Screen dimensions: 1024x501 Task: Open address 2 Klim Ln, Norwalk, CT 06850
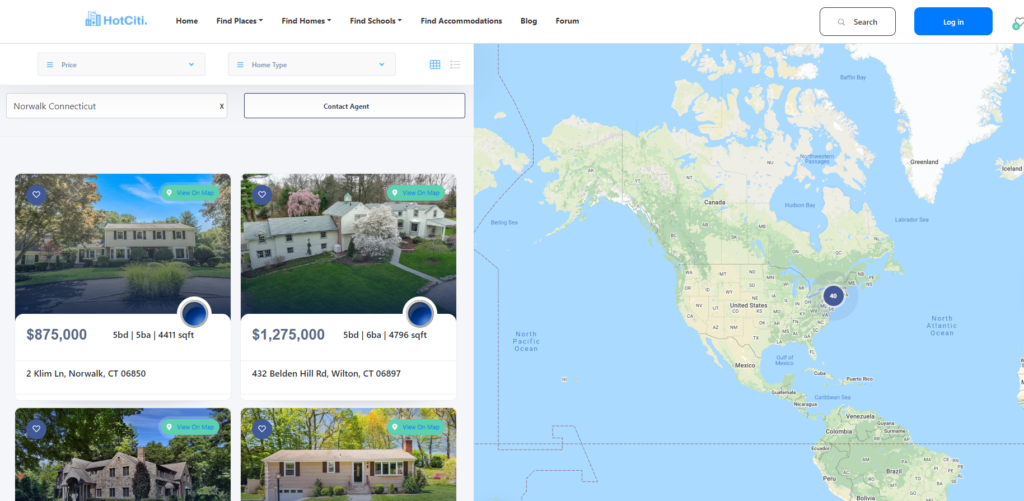pyautogui.click(x=86, y=374)
